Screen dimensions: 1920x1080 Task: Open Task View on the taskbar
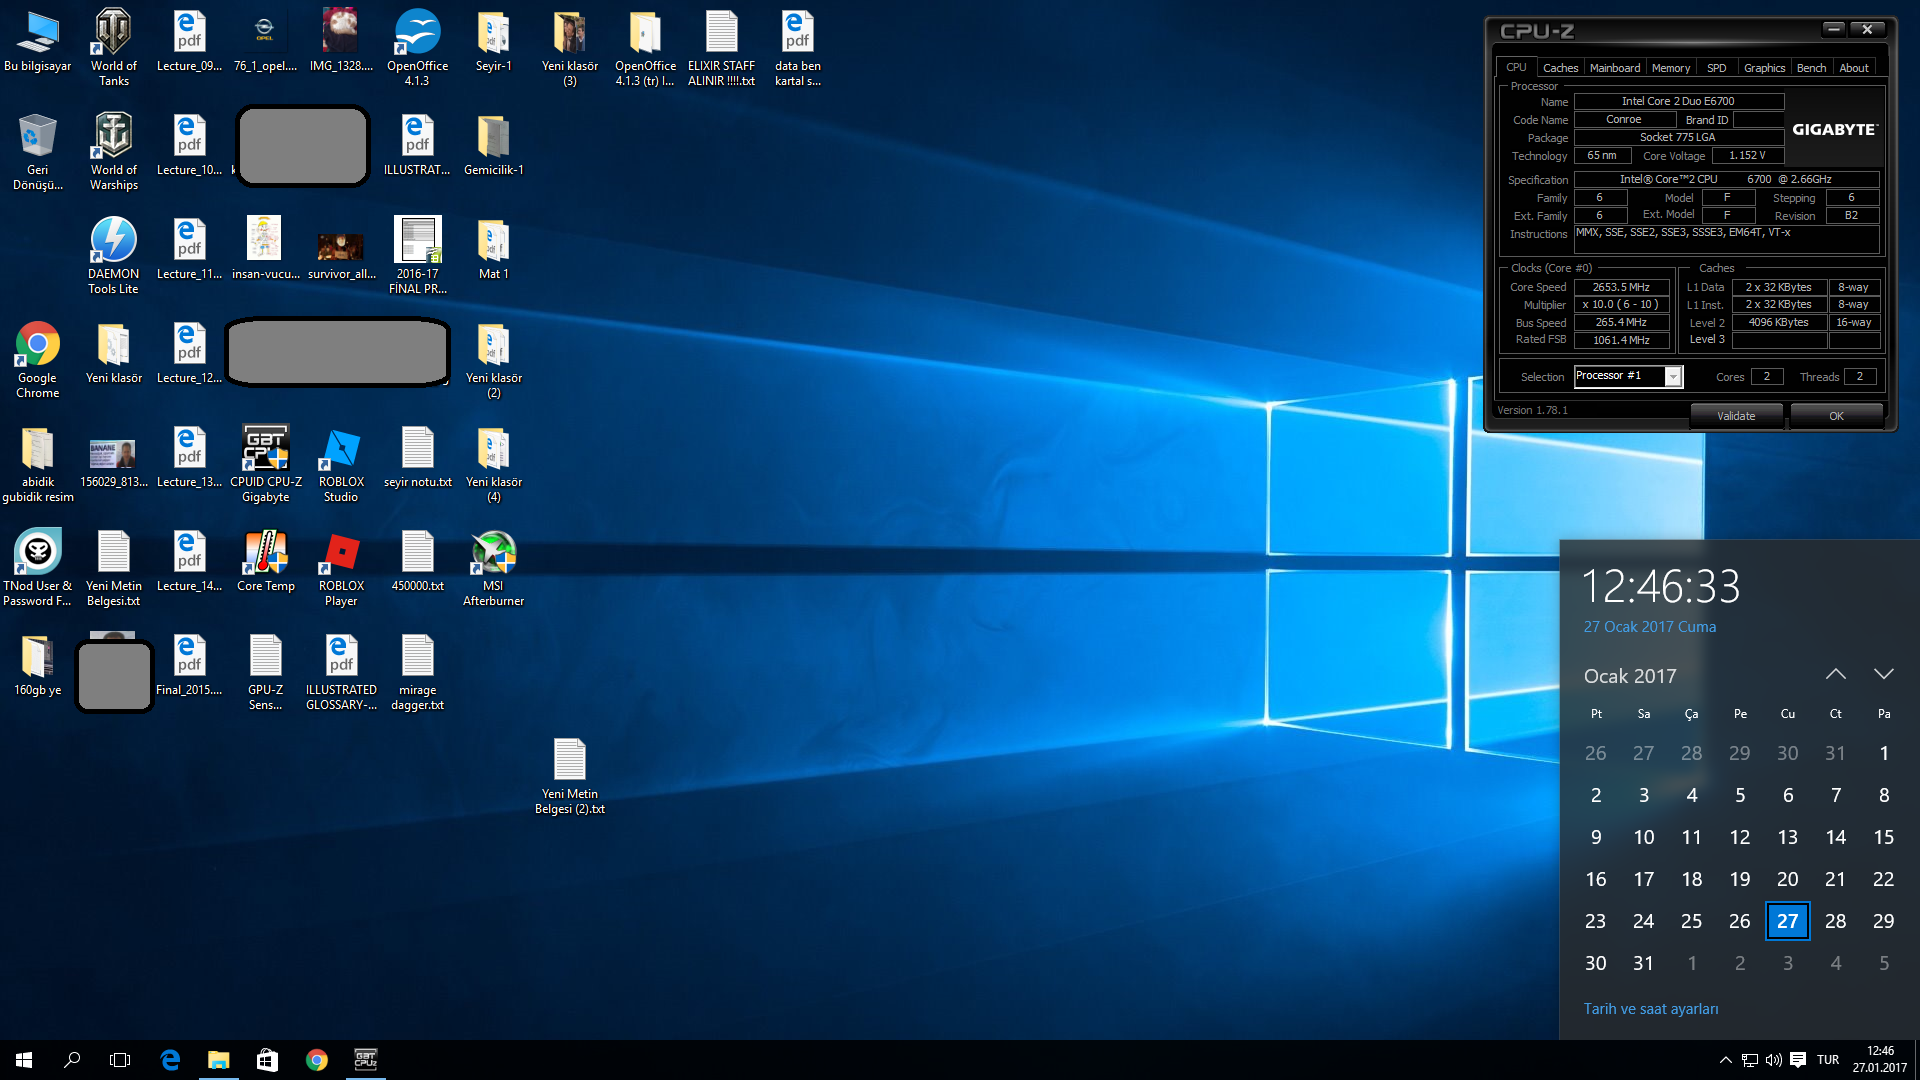tap(120, 1060)
